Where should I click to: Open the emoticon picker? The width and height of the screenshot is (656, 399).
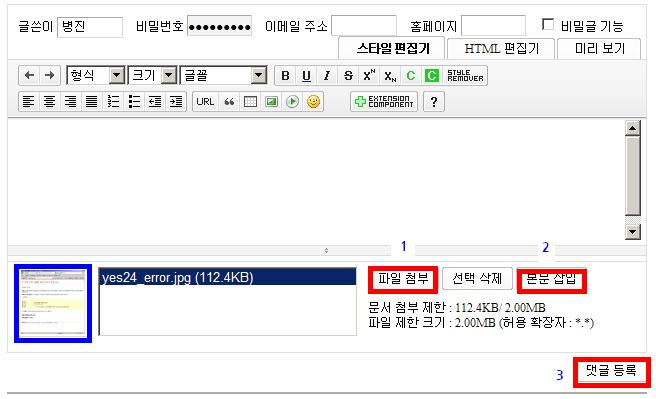tap(313, 102)
